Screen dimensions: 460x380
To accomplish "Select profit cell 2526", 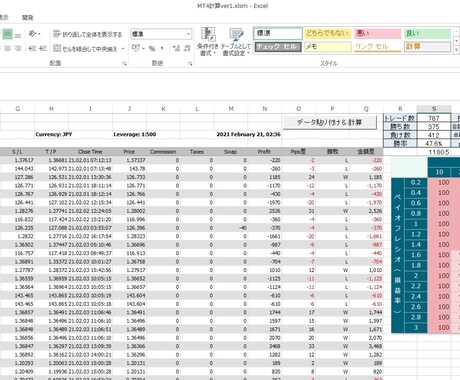I will click(x=265, y=211).
